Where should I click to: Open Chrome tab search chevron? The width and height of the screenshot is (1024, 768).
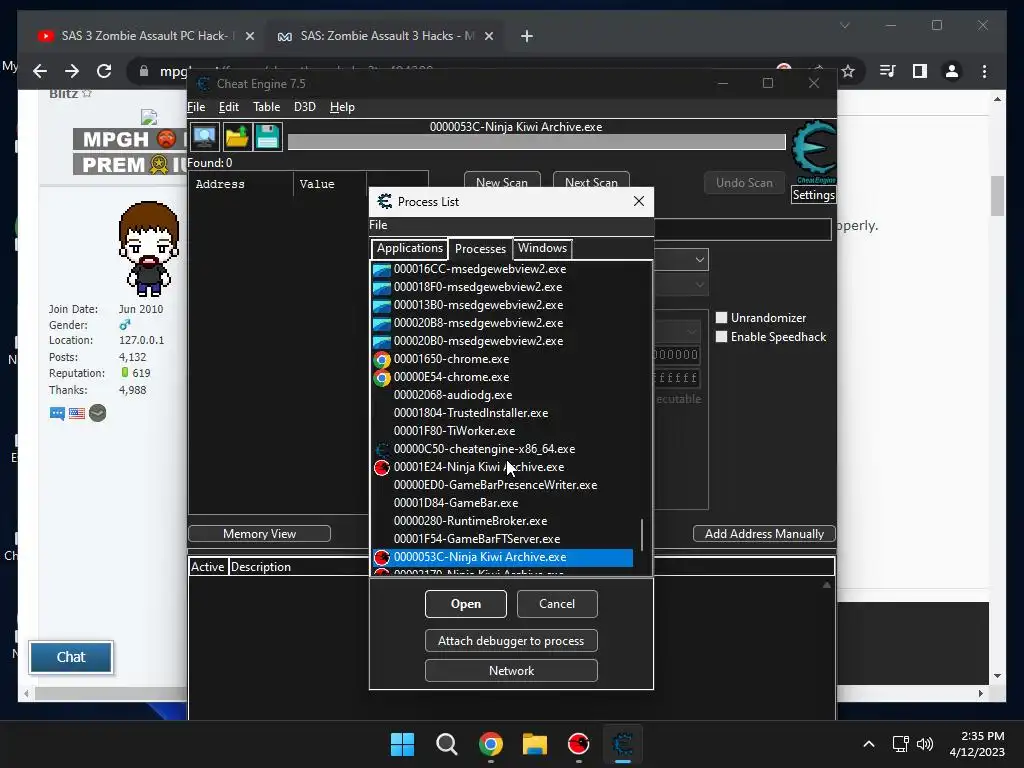(844, 25)
